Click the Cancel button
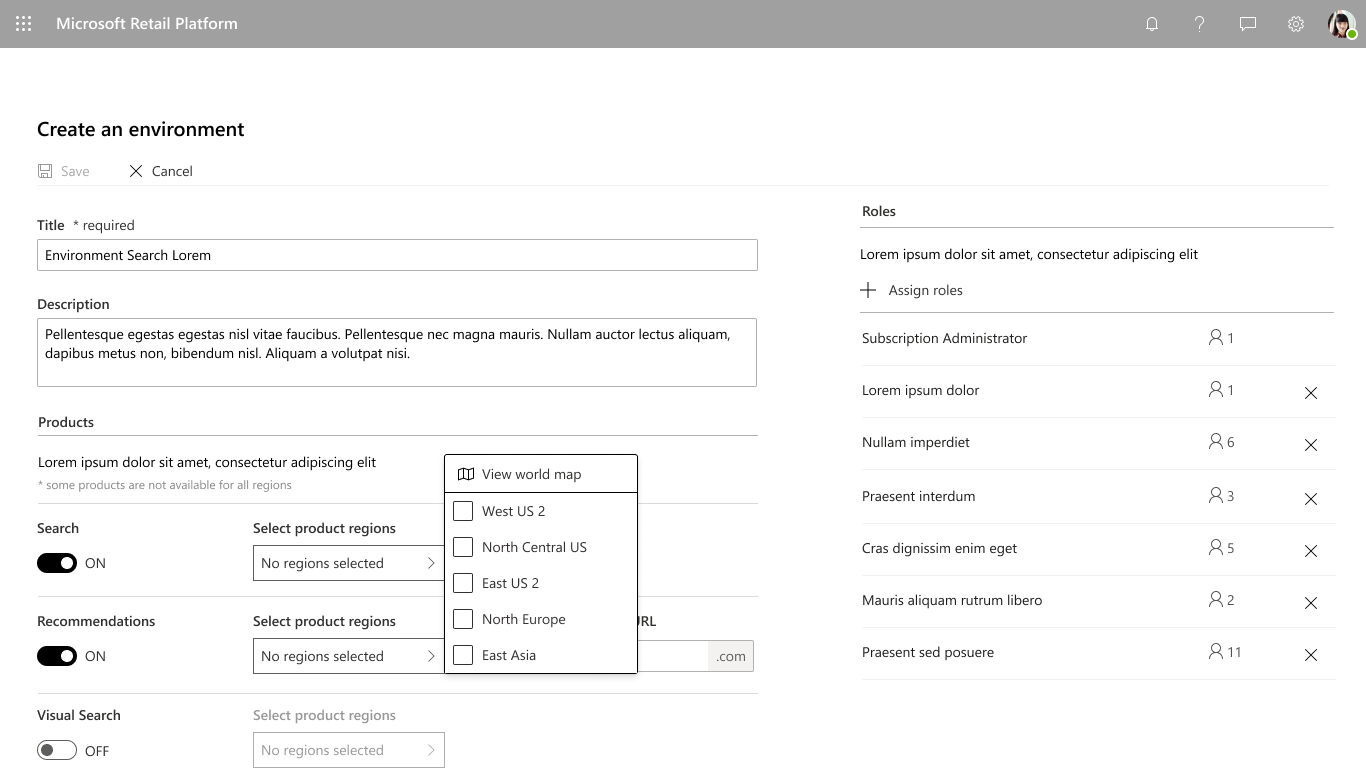Viewport: 1366px width, 768px height. (x=161, y=171)
